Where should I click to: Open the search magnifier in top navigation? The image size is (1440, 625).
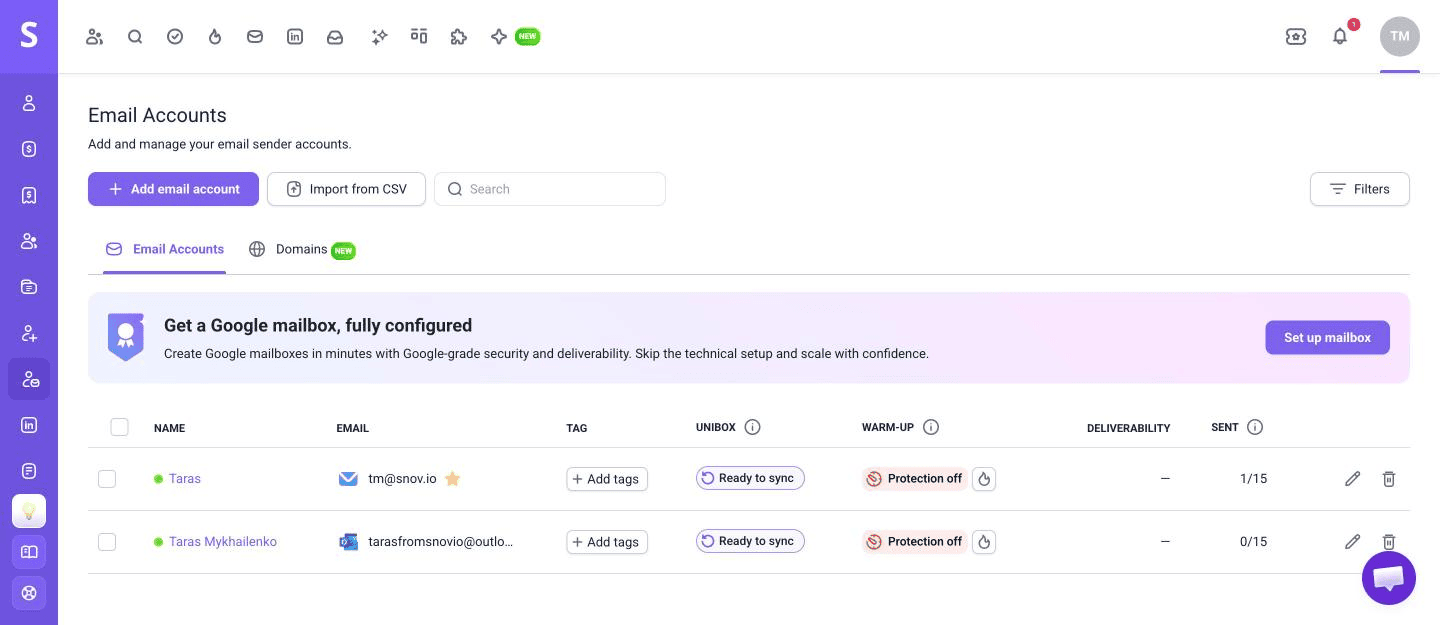[135, 37]
